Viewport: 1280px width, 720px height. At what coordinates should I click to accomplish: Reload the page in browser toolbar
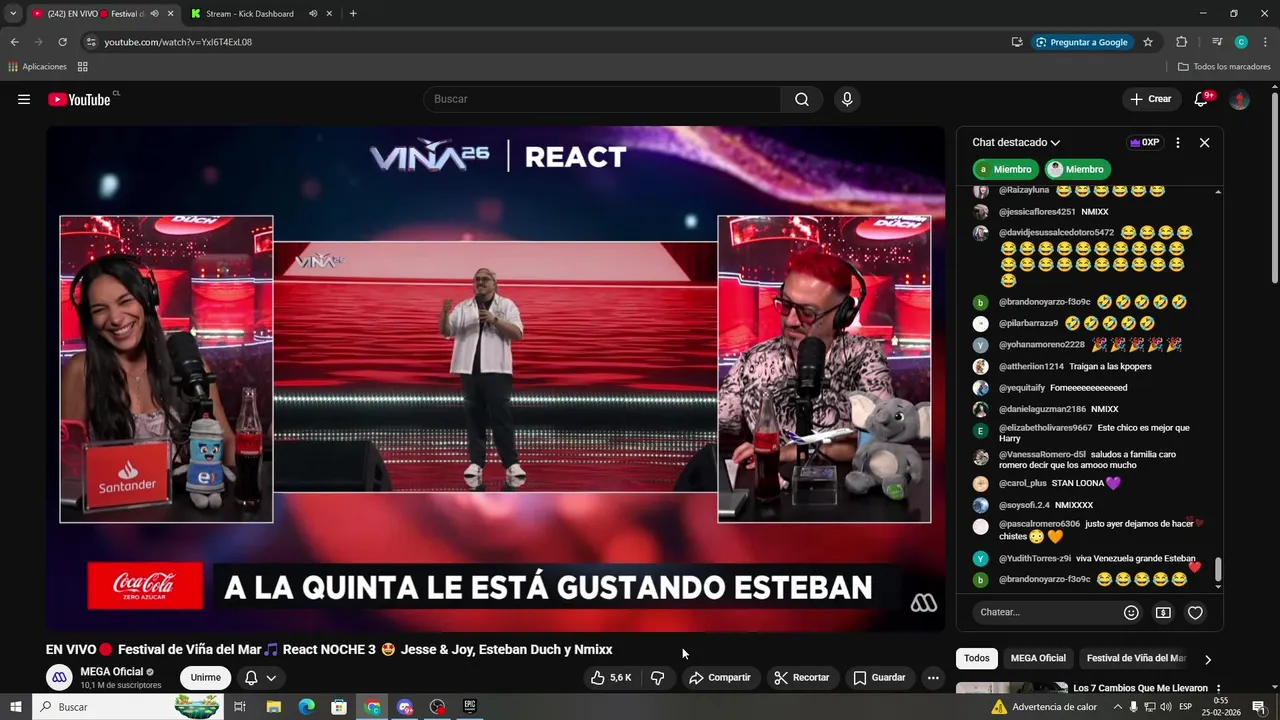click(x=62, y=42)
